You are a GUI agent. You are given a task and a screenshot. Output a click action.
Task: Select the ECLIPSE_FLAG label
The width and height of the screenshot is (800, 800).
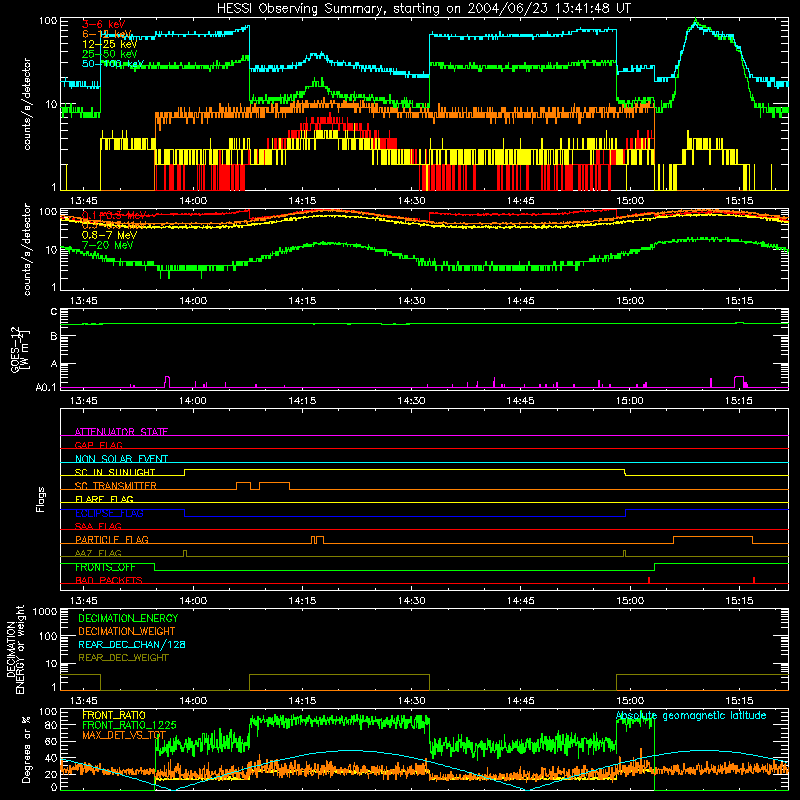[109, 513]
